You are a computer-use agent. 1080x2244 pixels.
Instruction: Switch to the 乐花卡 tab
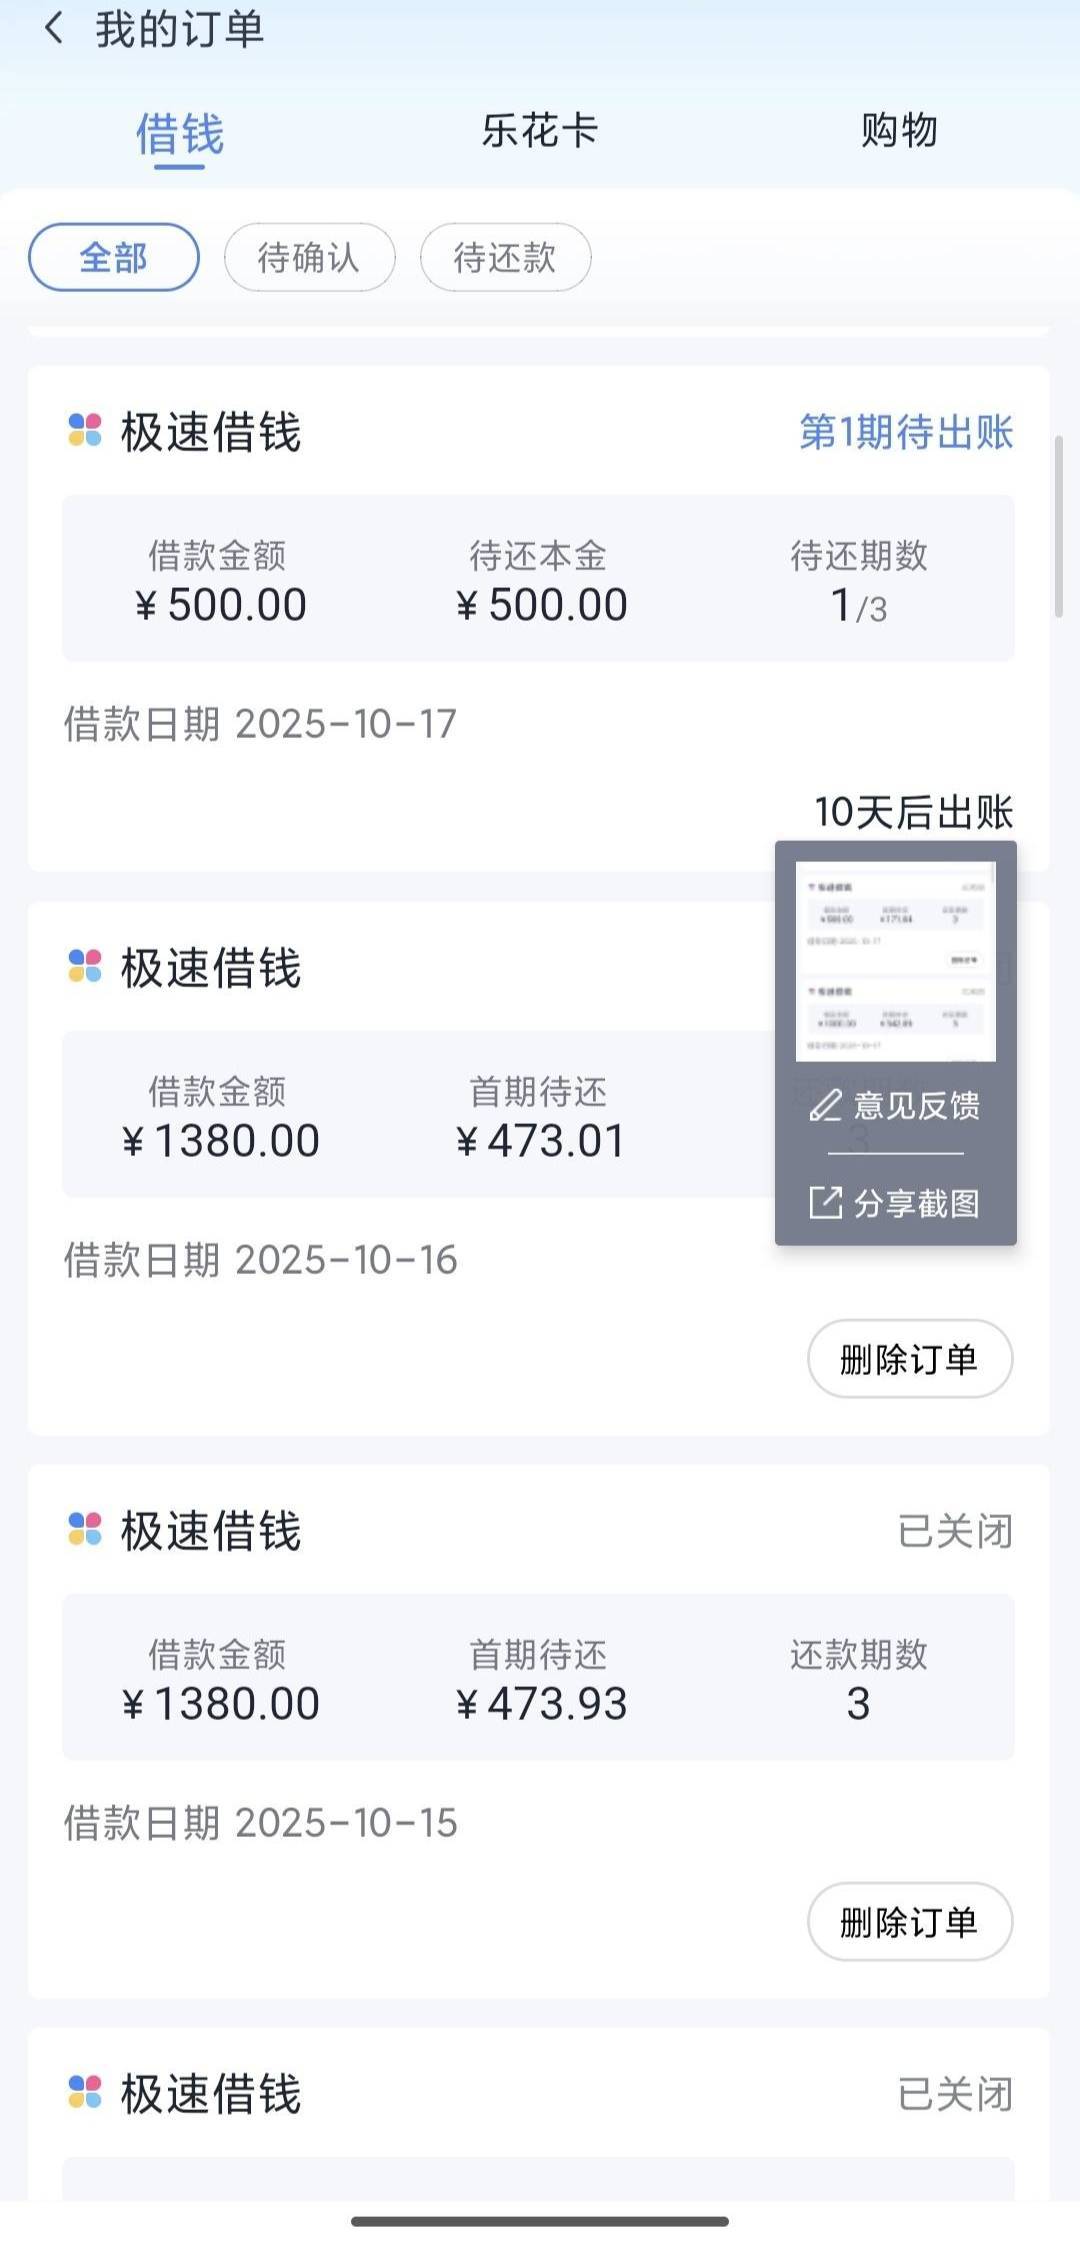(x=540, y=131)
